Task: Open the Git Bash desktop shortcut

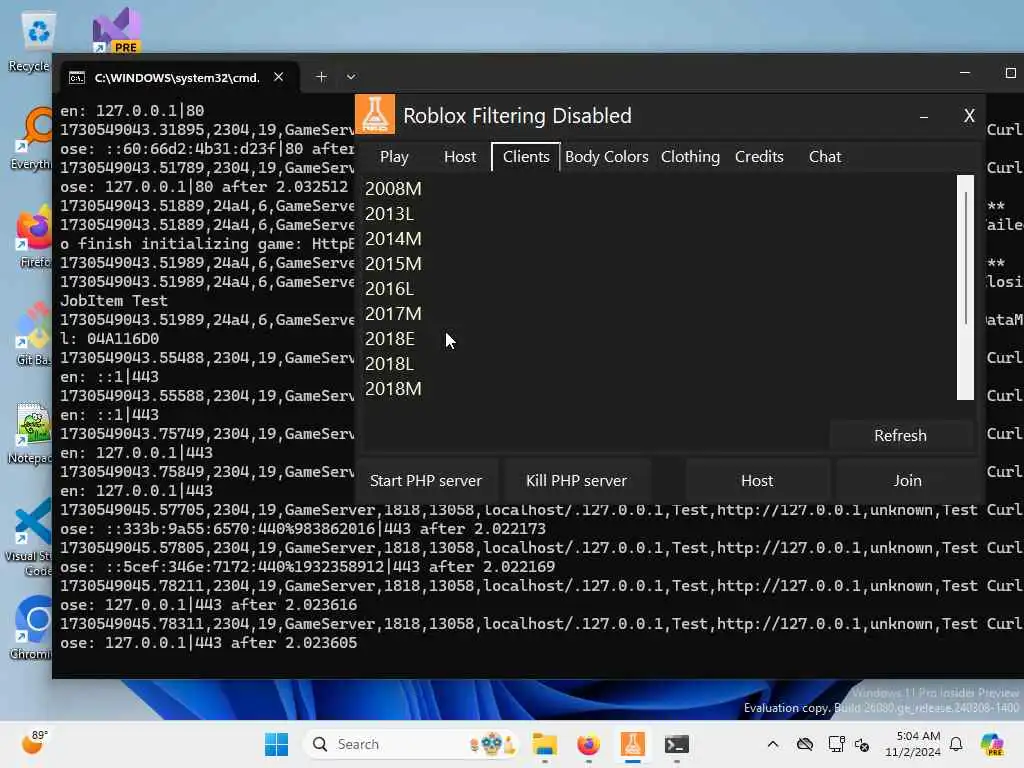Action: pos(33,334)
